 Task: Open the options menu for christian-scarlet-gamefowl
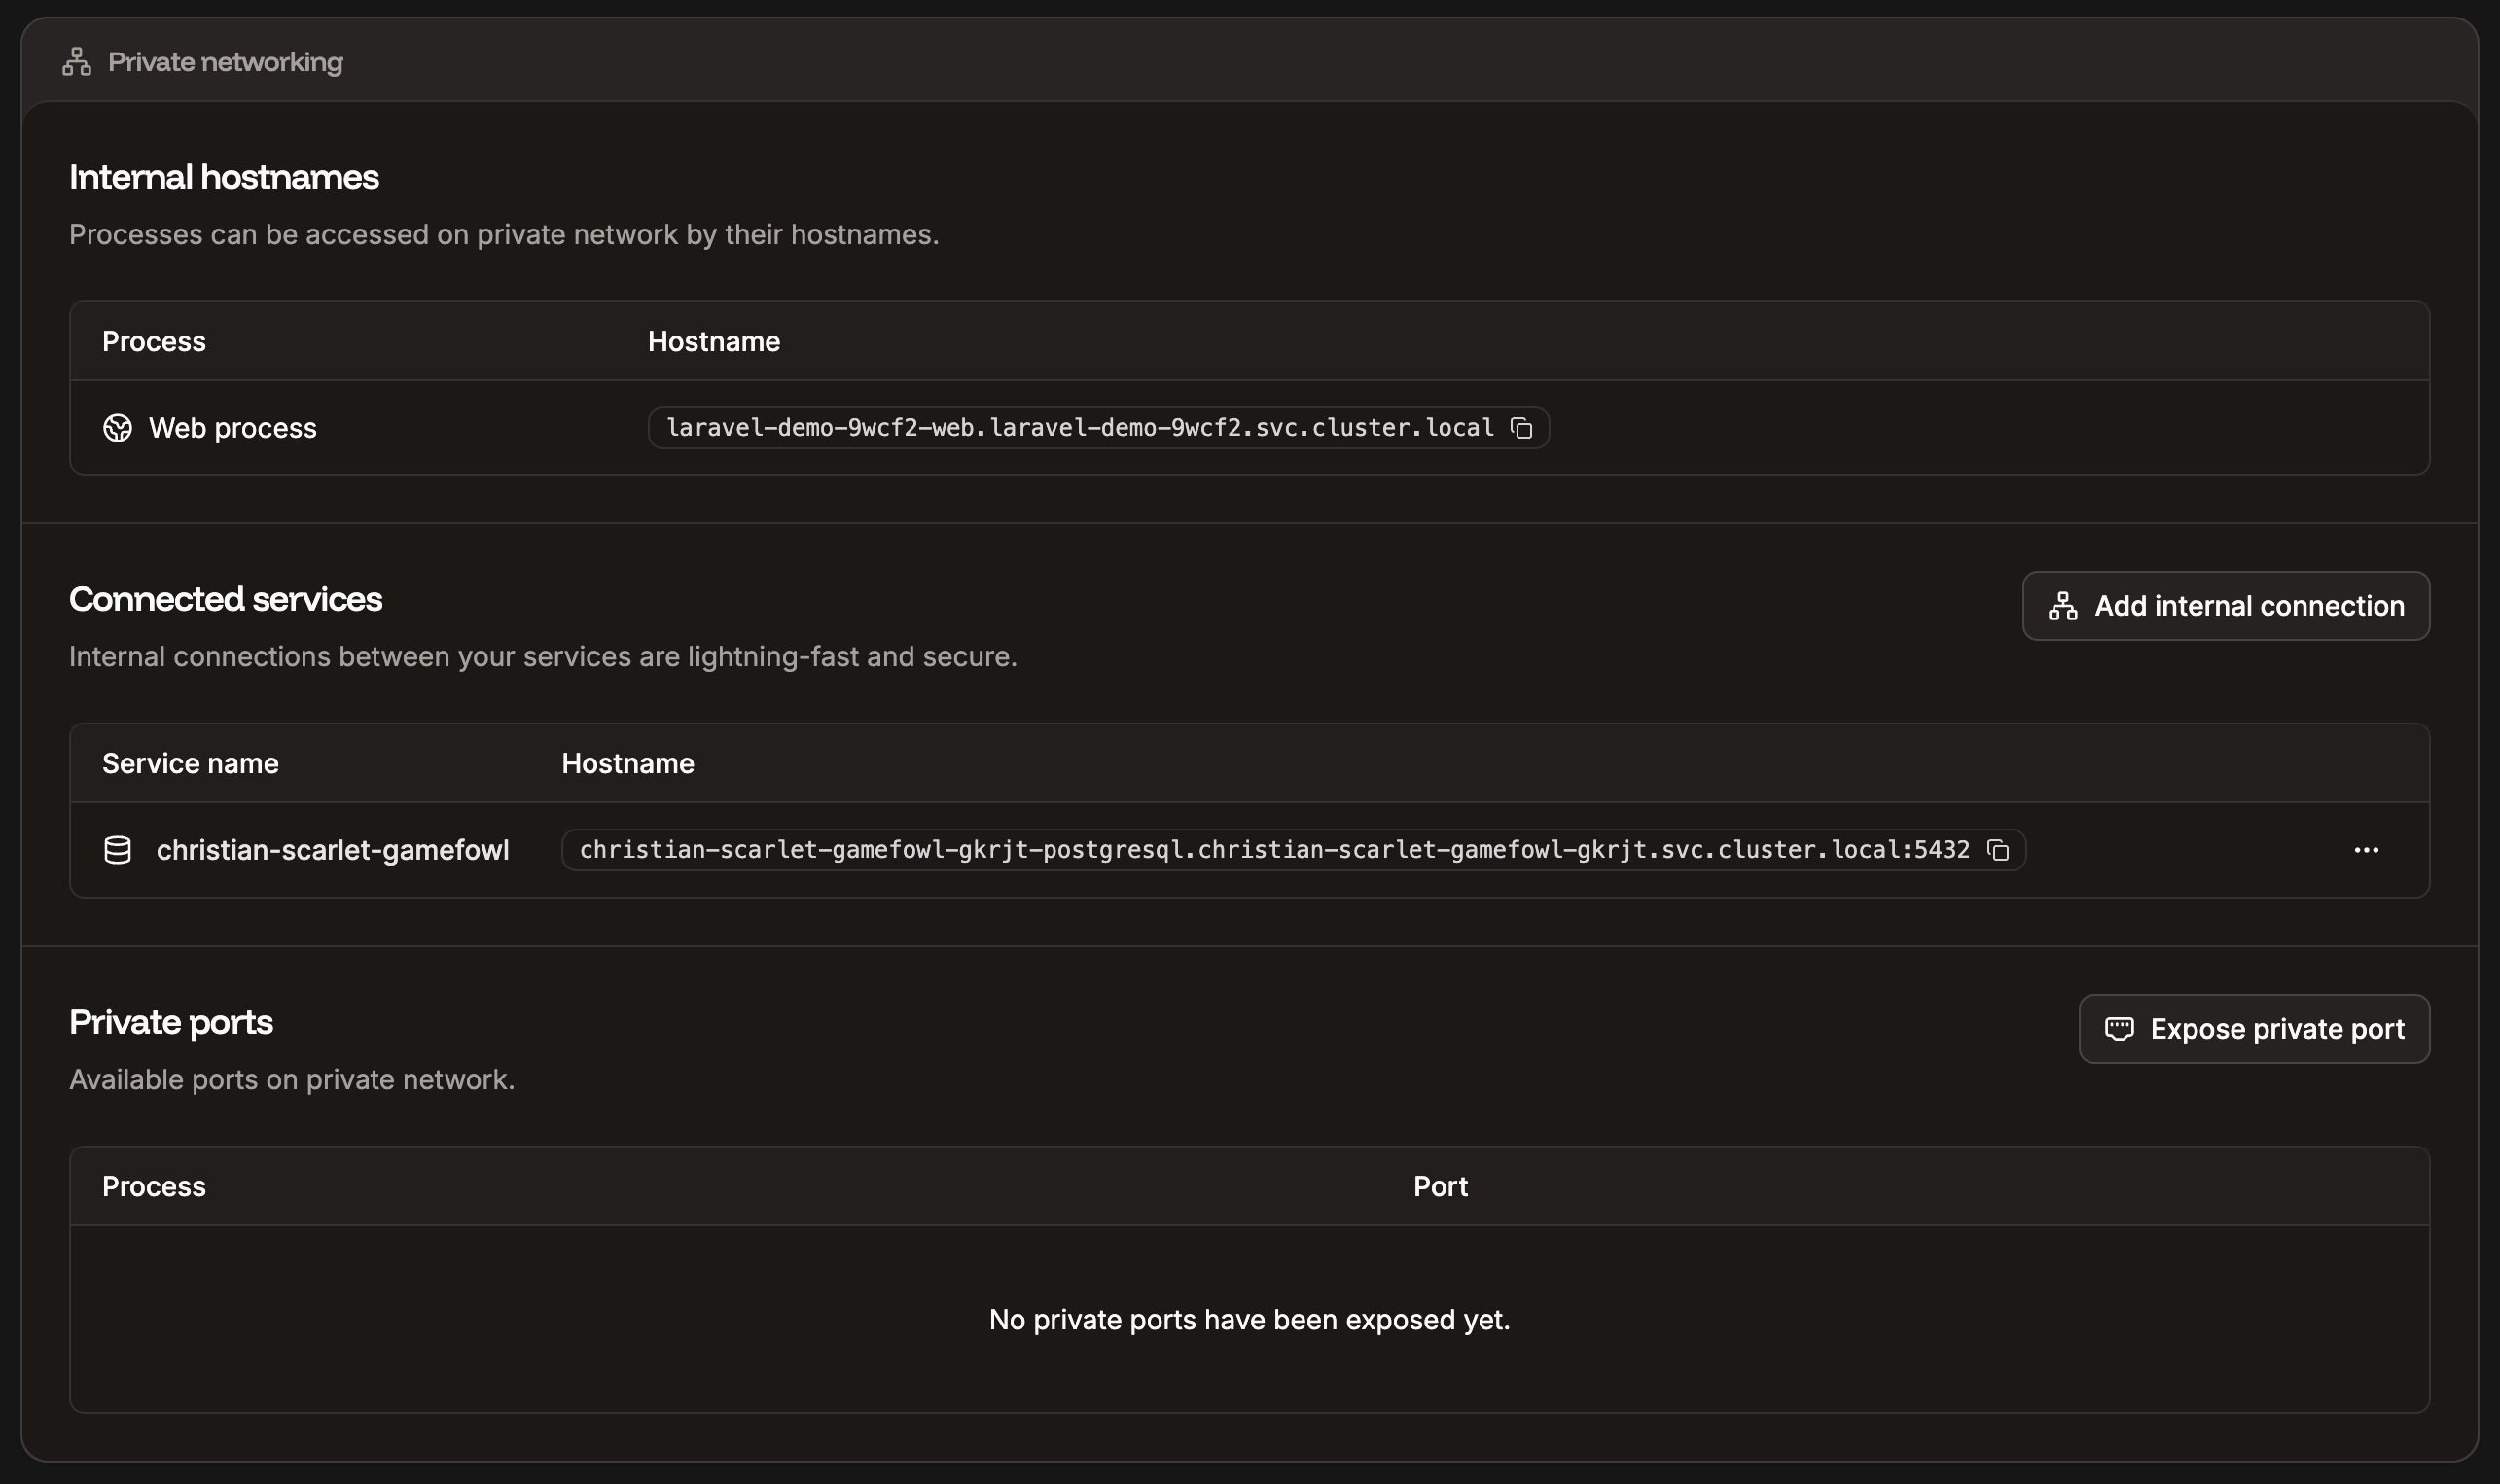coord(2367,850)
